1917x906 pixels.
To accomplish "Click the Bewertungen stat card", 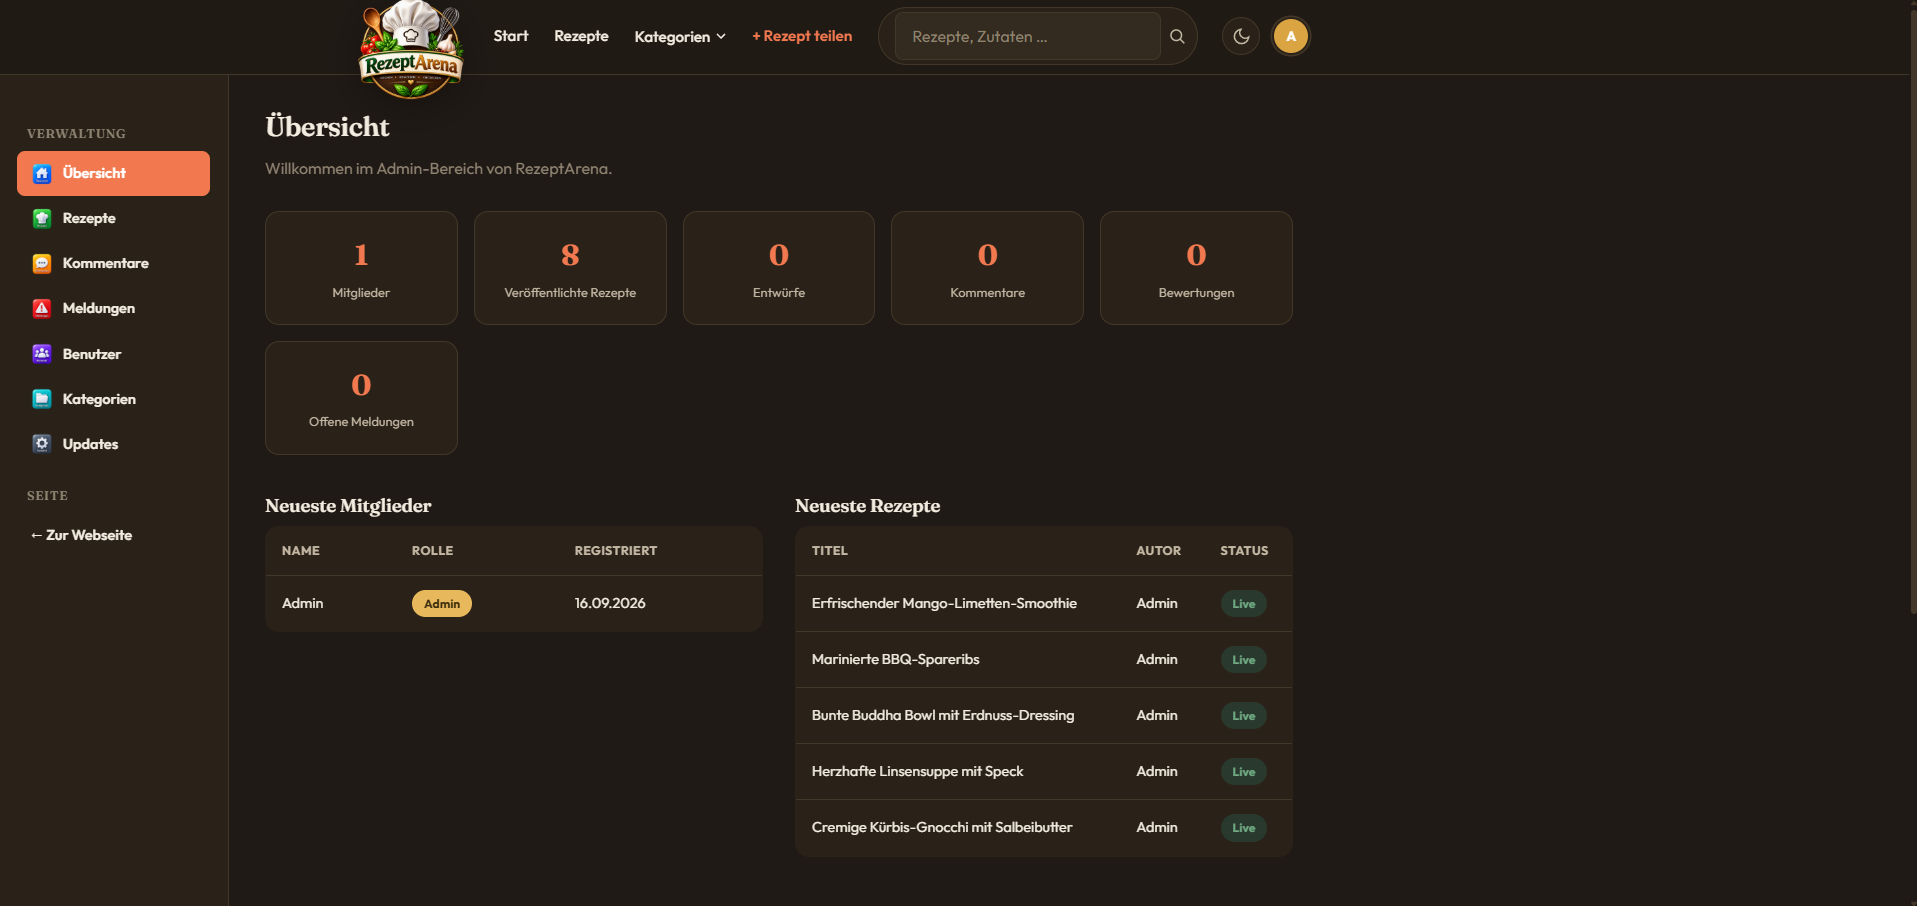I will pyautogui.click(x=1196, y=268).
